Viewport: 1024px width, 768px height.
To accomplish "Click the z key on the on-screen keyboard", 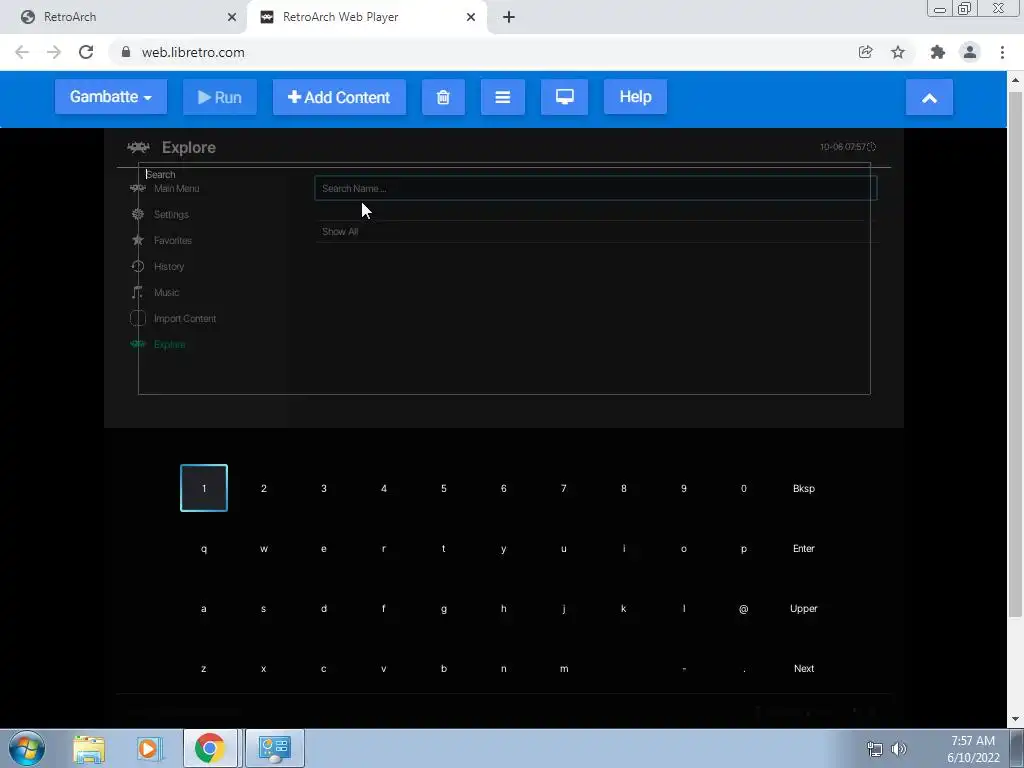I will 204,669.
